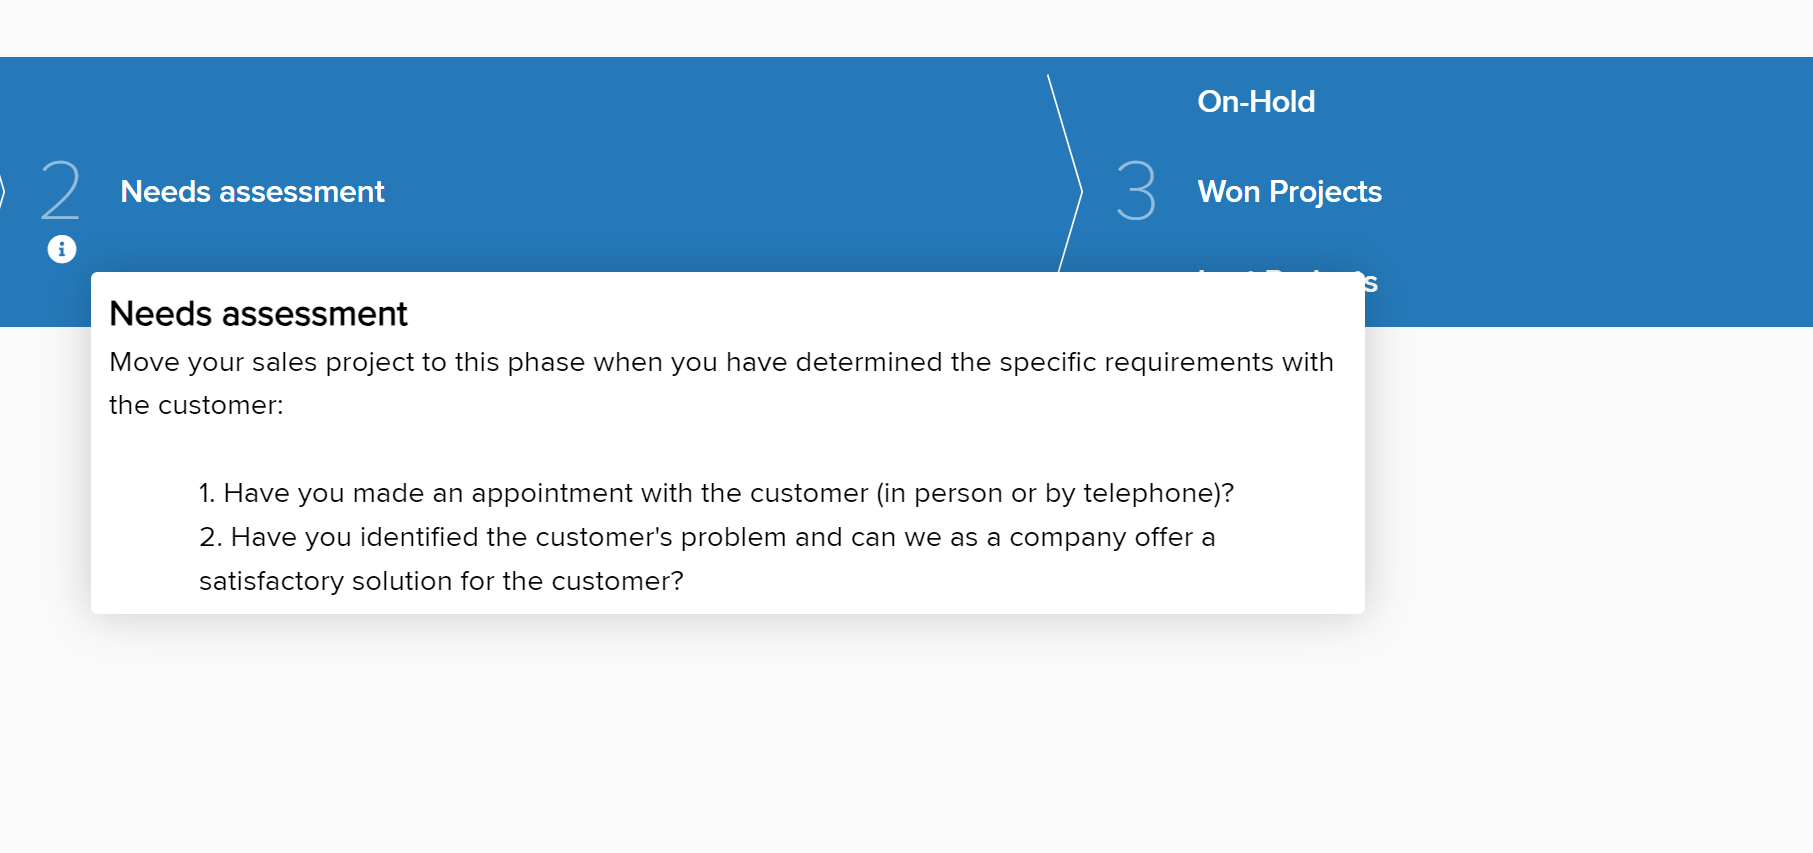Click the 'the customer:' text line
This screenshot has height=853, width=1813.
click(x=196, y=405)
